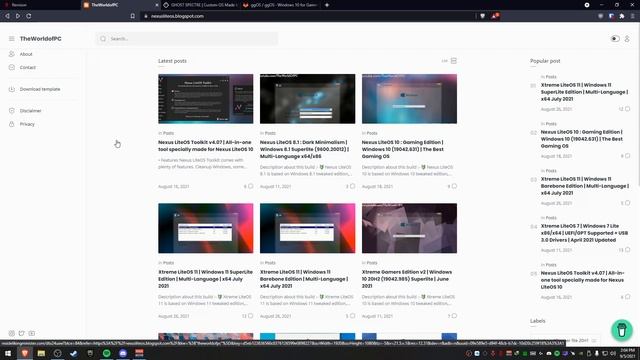The image size is (640, 360).
Task: Open Nexus LiteOS Toolkit v4.07 post title
Action: pyautogui.click(x=205, y=146)
